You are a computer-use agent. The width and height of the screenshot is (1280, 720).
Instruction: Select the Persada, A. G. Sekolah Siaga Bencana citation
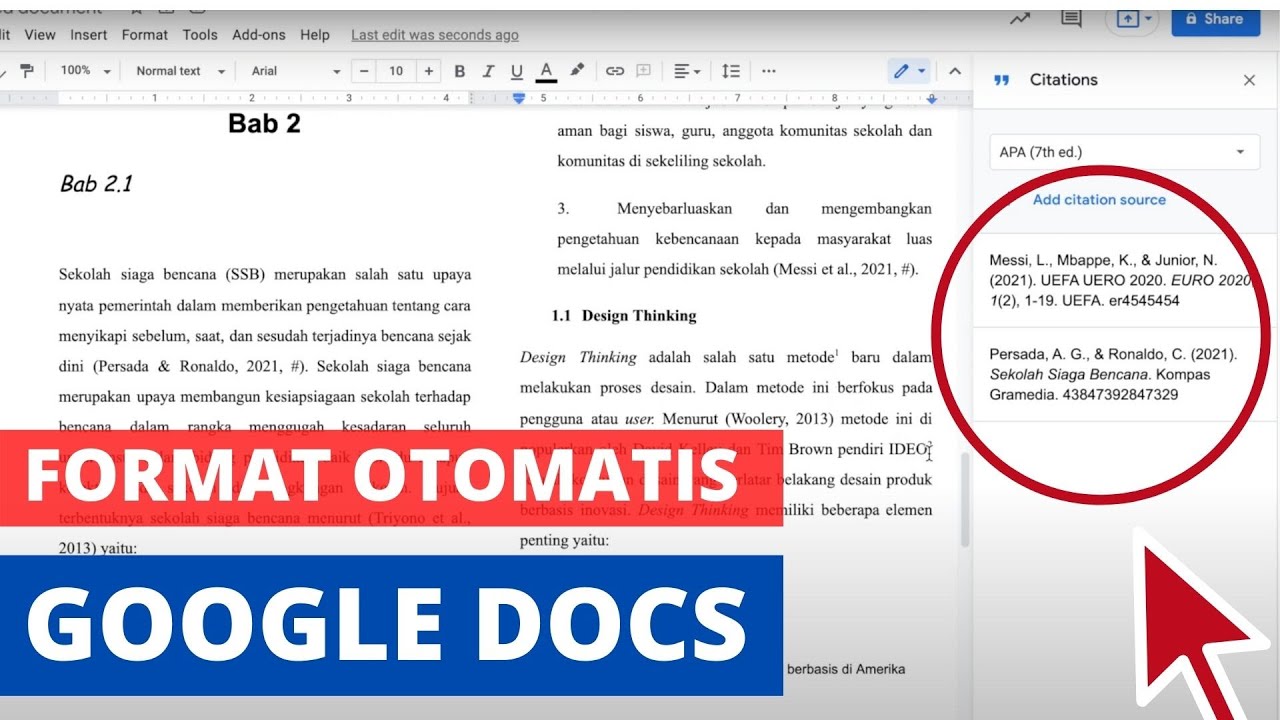1124,374
